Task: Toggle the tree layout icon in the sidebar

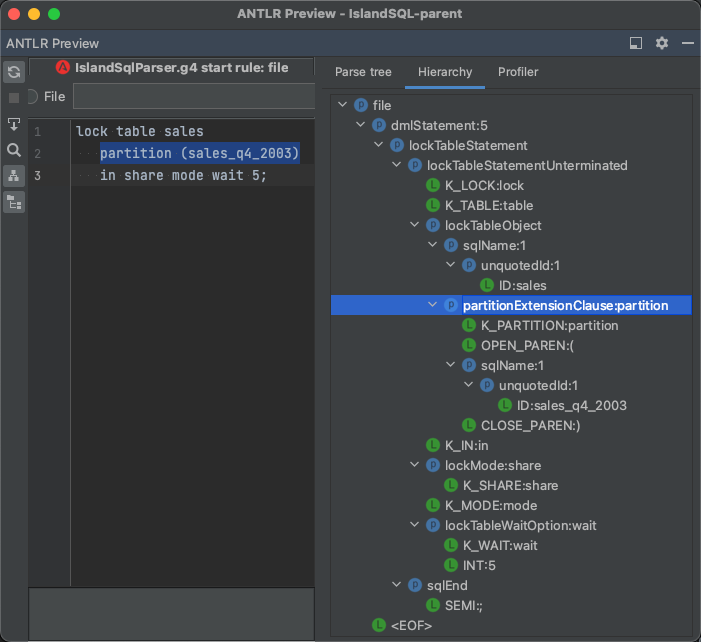Action: point(14,176)
